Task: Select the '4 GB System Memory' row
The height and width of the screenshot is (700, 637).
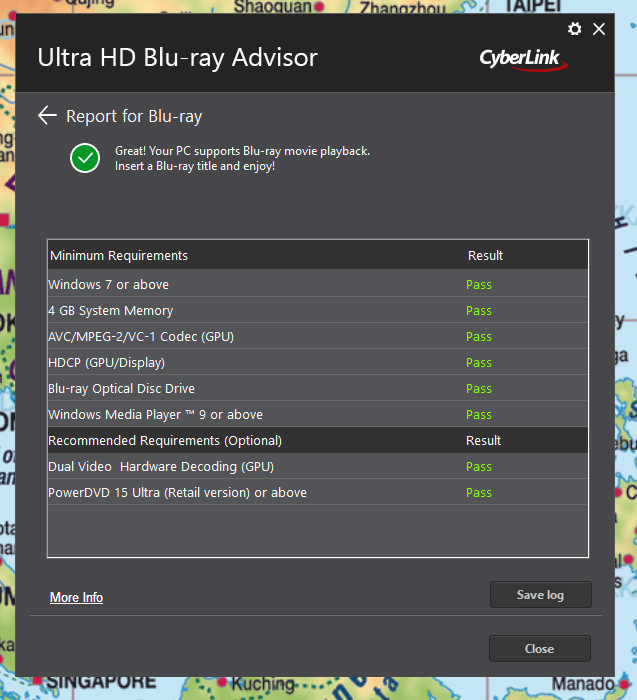Action: click(x=317, y=310)
